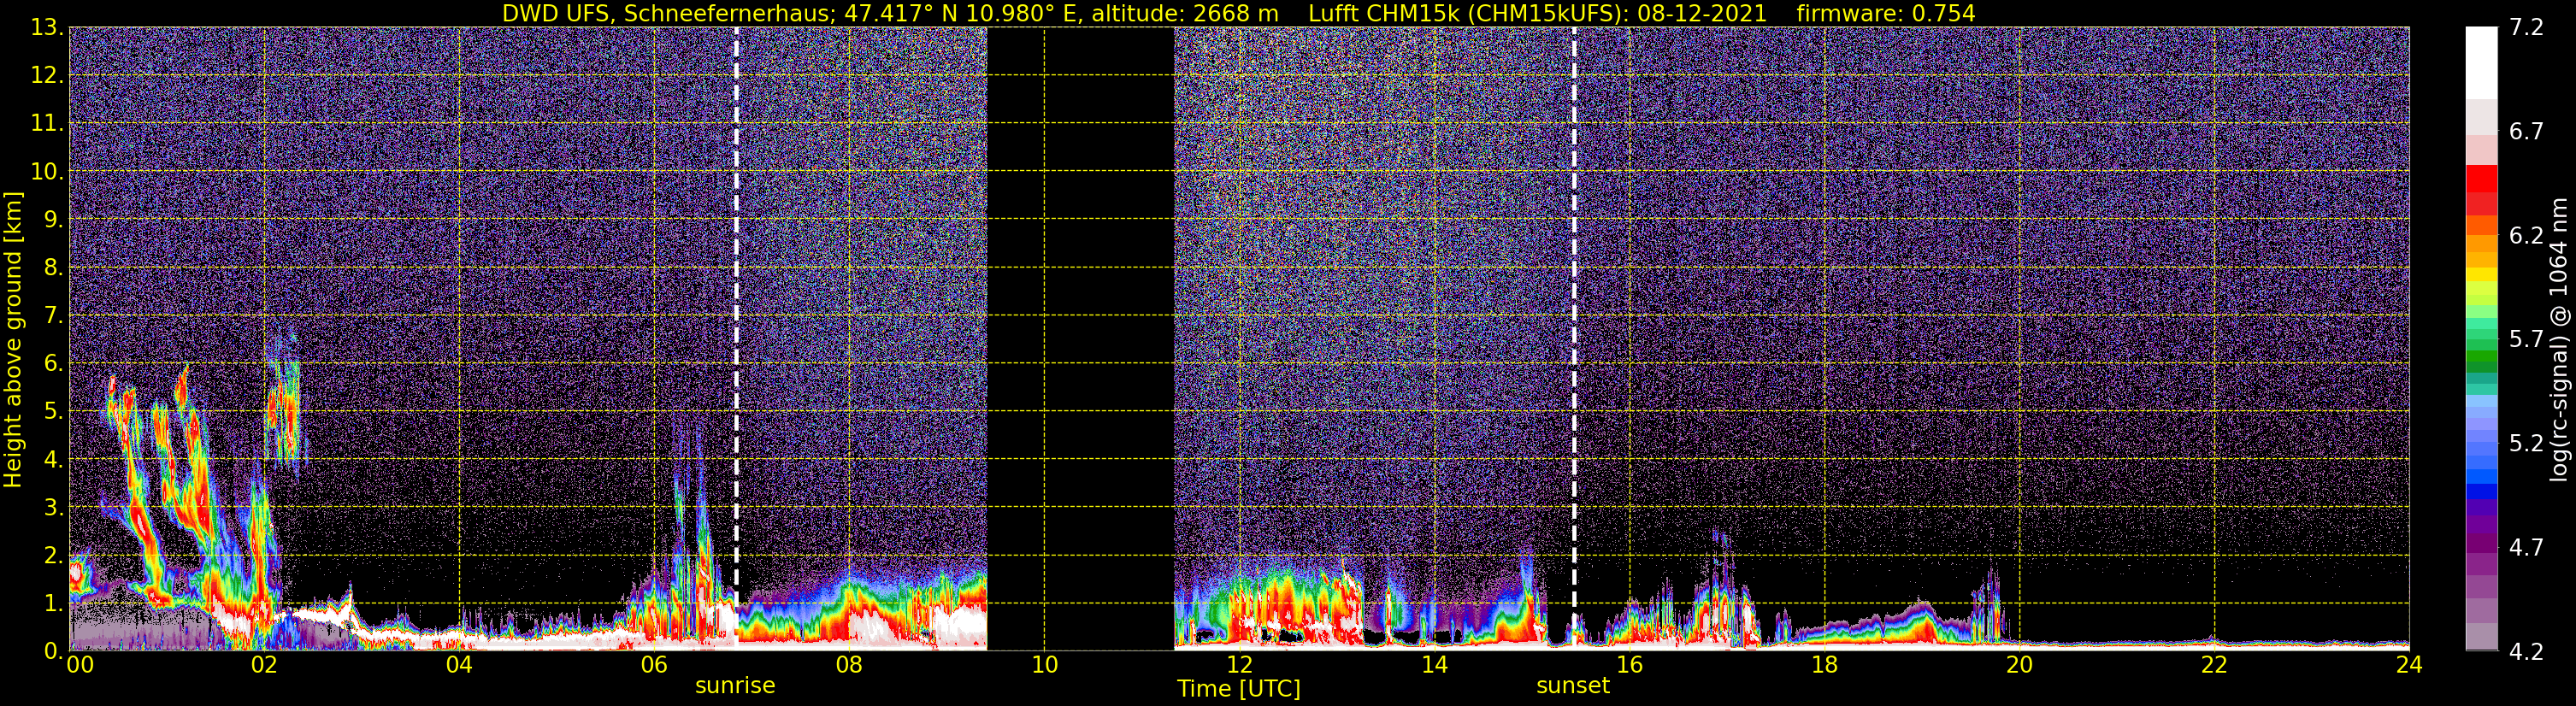The image size is (2576, 706).
Task: Click the colorbar tick label '5.2'
Action: 2526,444
